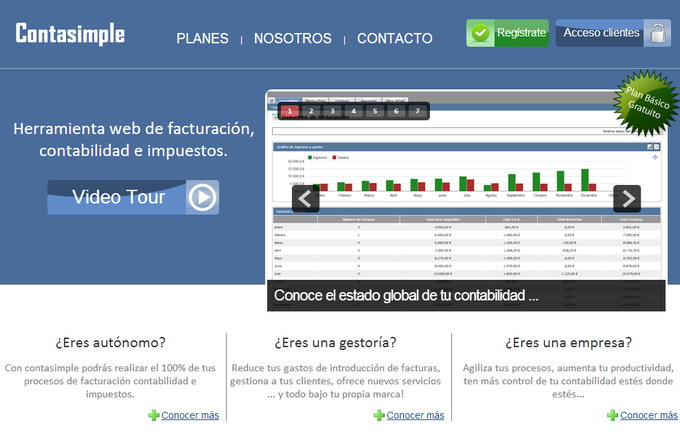Jump to slide 5 in the slideshow
The height and width of the screenshot is (440, 680).
coord(375,111)
